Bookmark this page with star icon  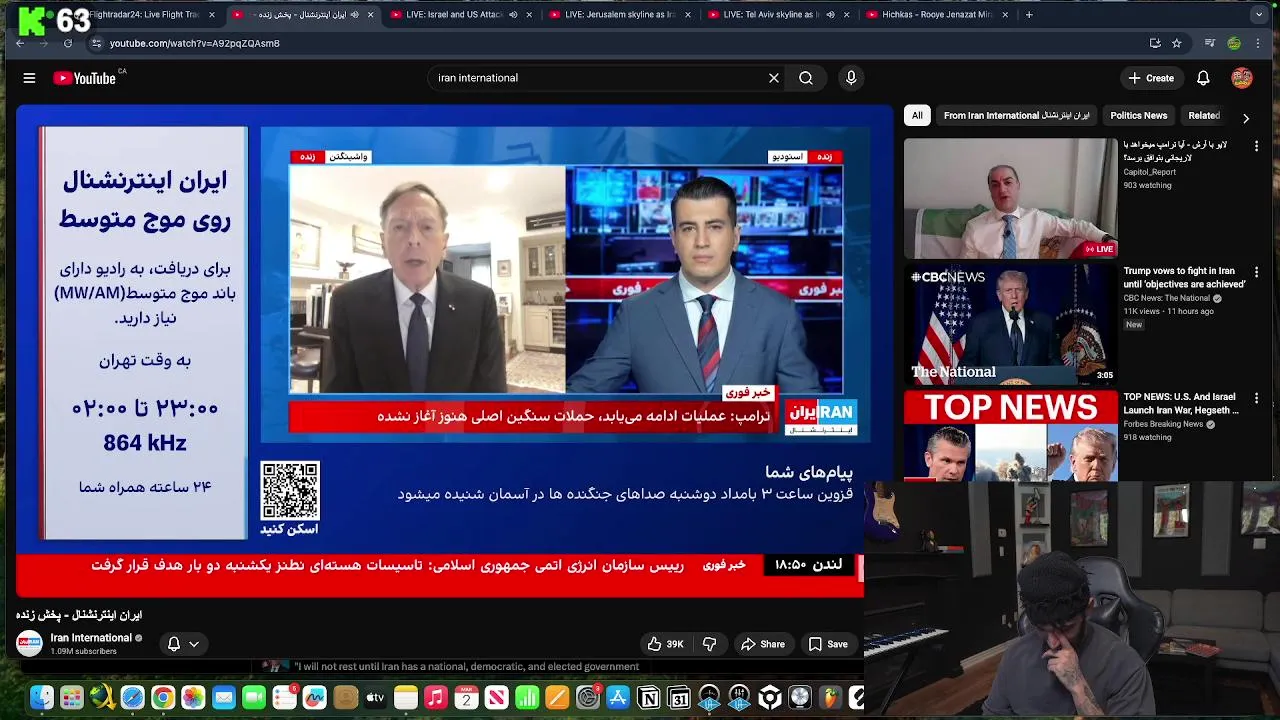coord(1177,43)
